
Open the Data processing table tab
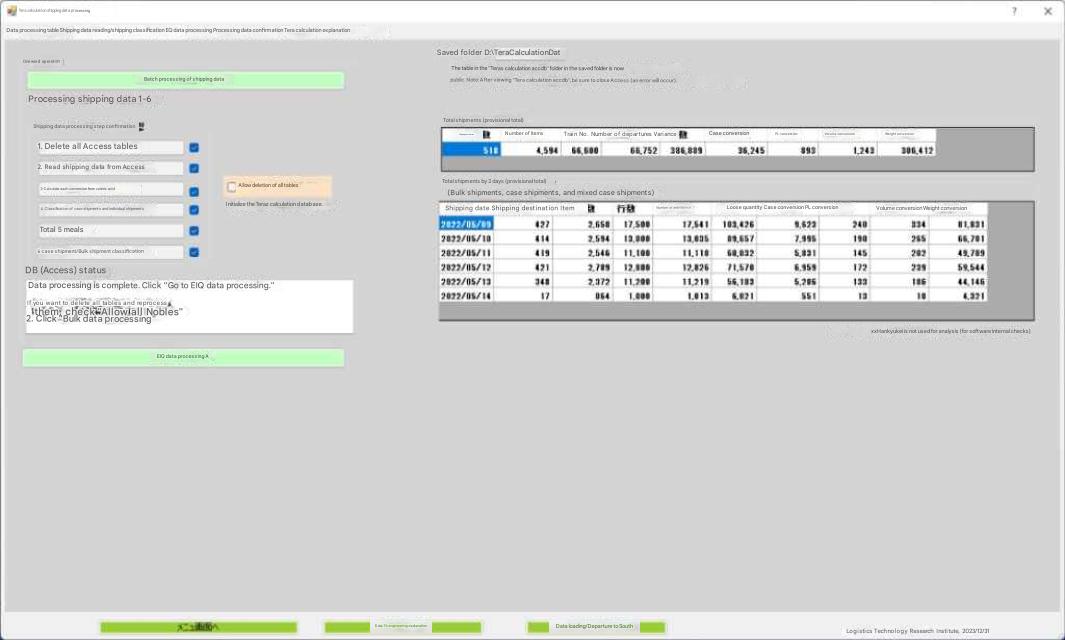click(32, 30)
